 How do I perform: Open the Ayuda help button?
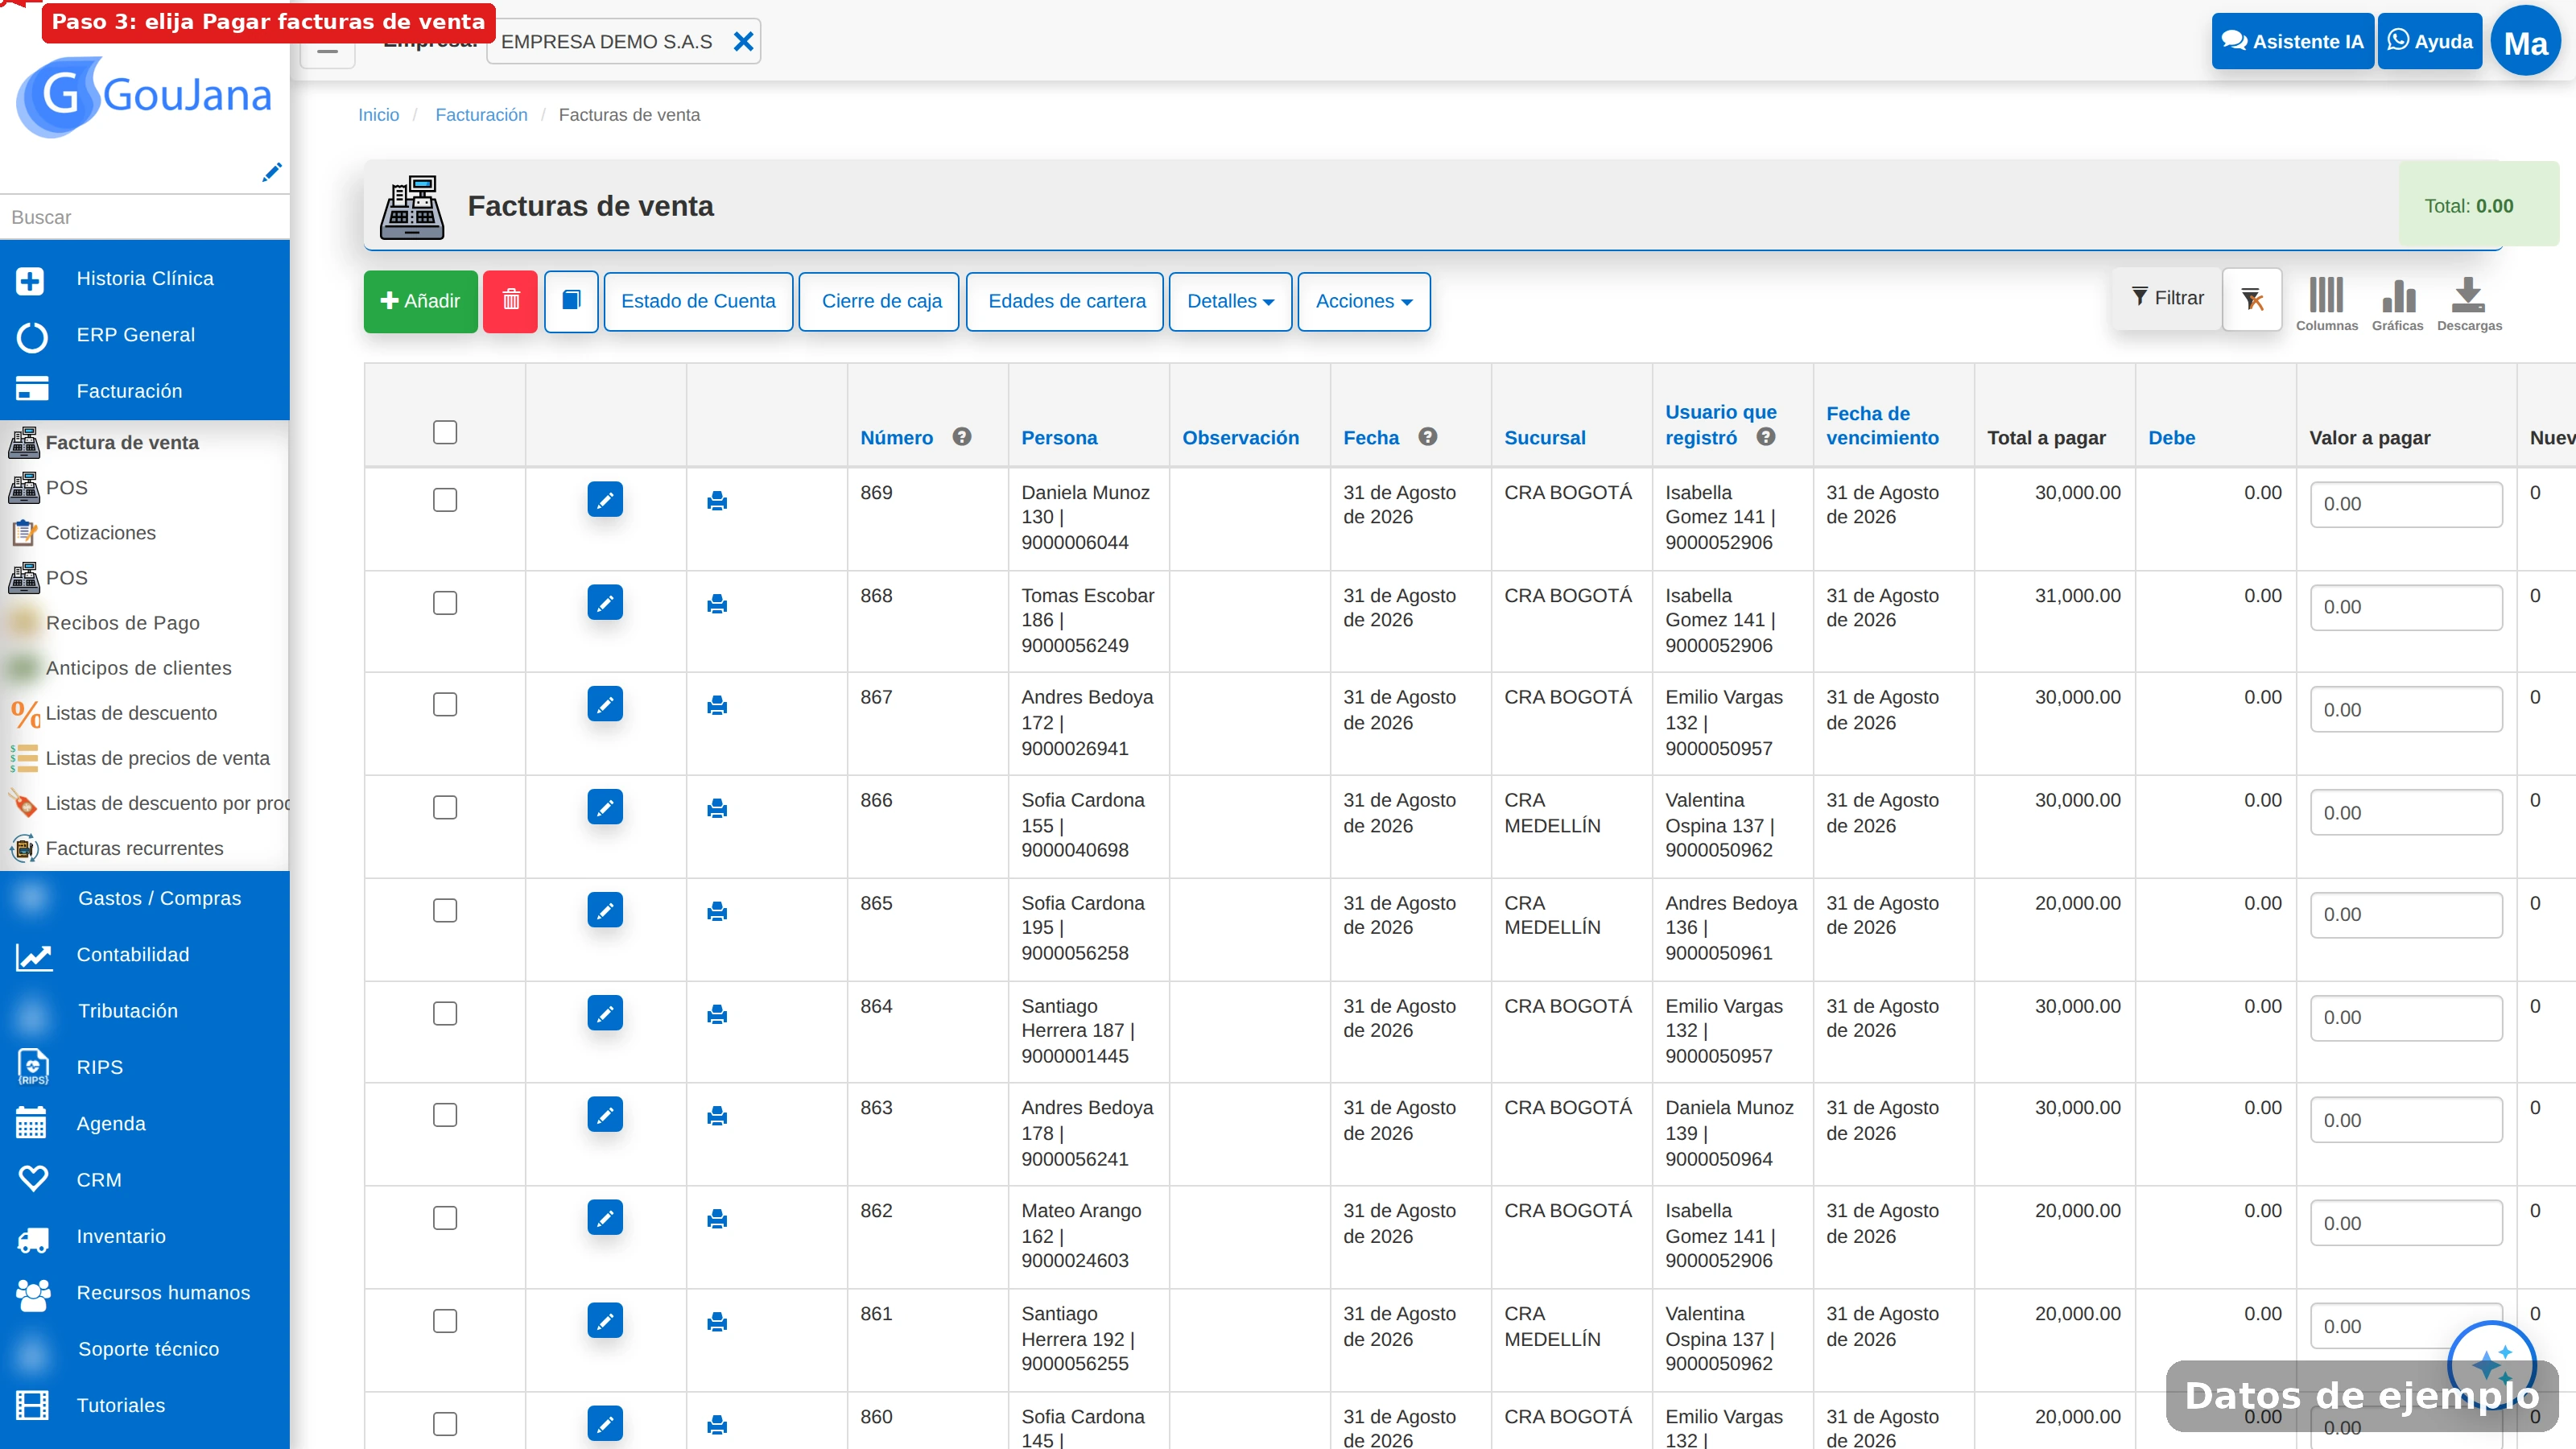2430,41
